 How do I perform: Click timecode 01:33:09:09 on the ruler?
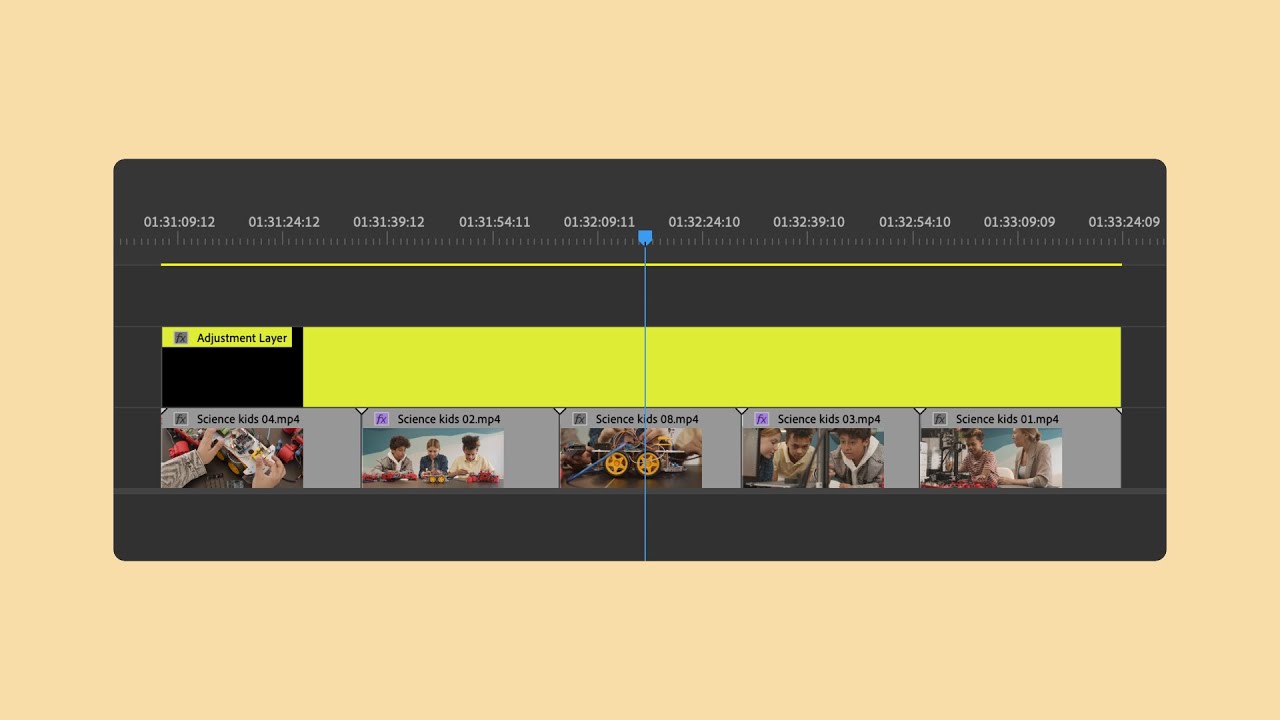(1019, 222)
